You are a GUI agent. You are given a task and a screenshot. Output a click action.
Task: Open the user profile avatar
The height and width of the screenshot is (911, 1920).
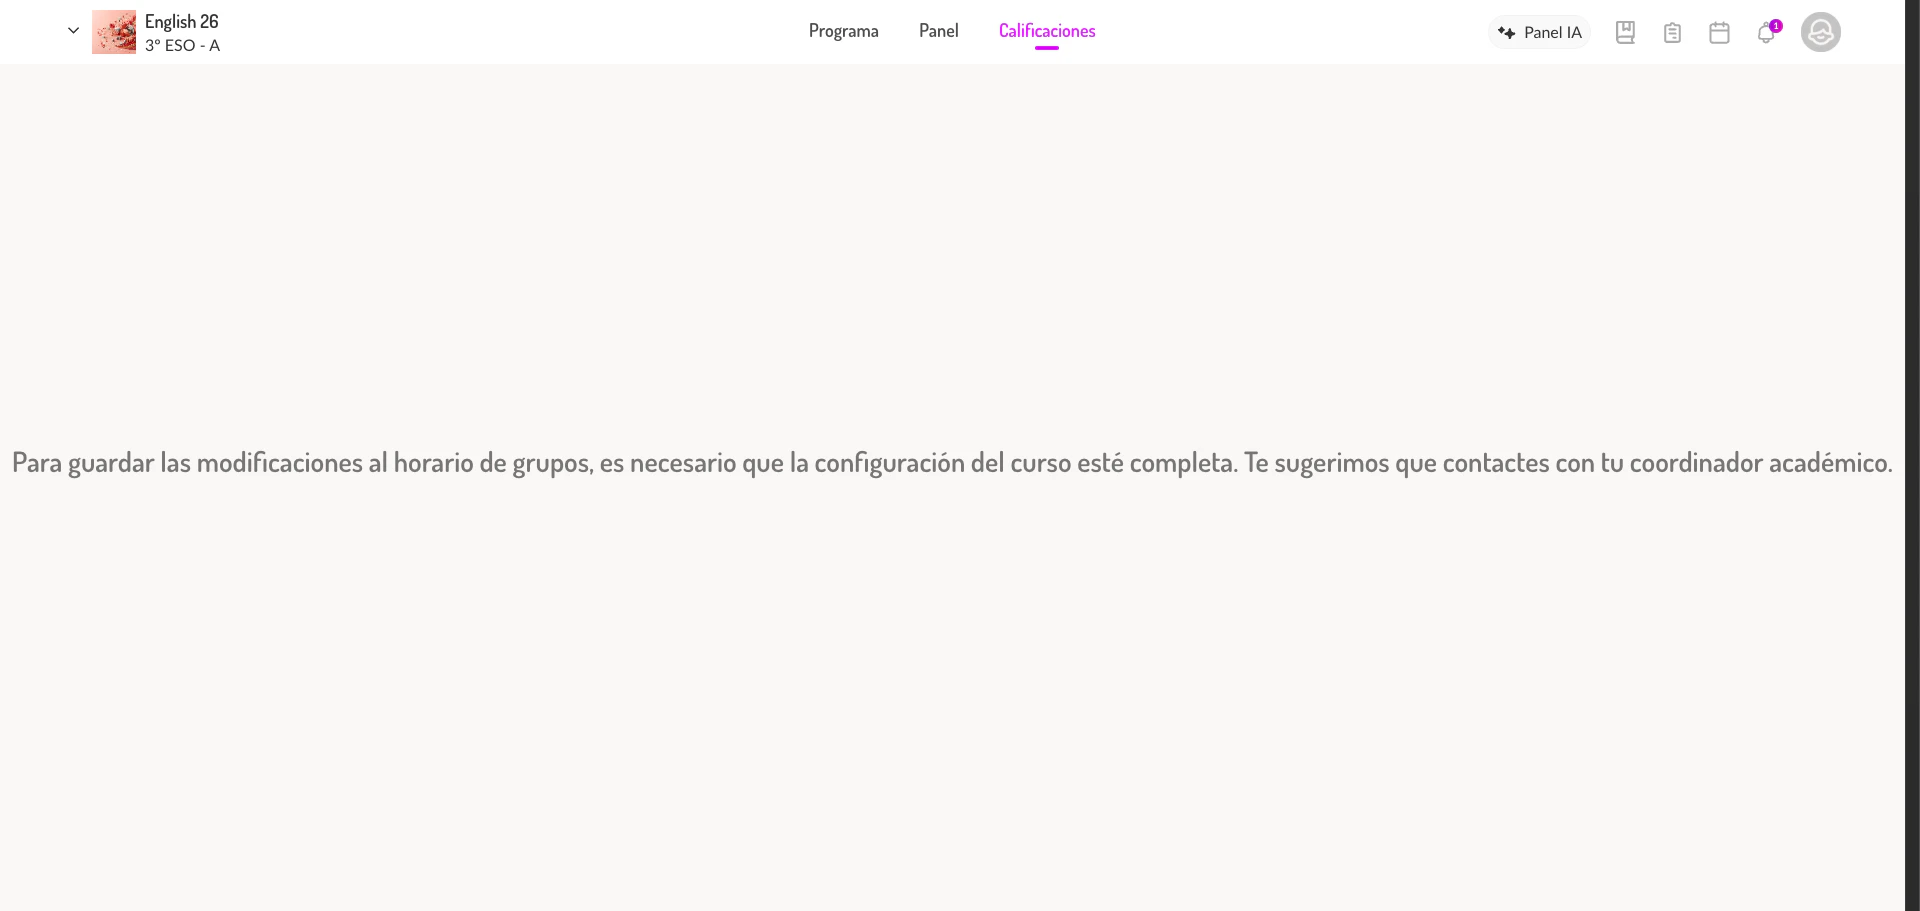(x=1820, y=31)
